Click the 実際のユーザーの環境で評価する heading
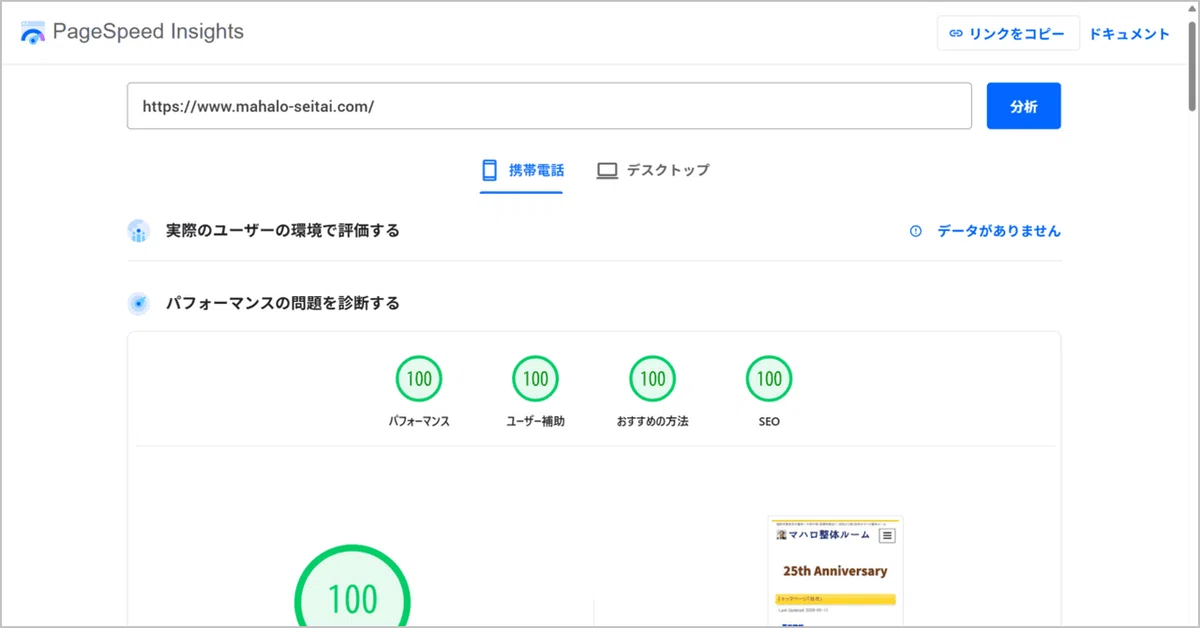 pos(283,231)
